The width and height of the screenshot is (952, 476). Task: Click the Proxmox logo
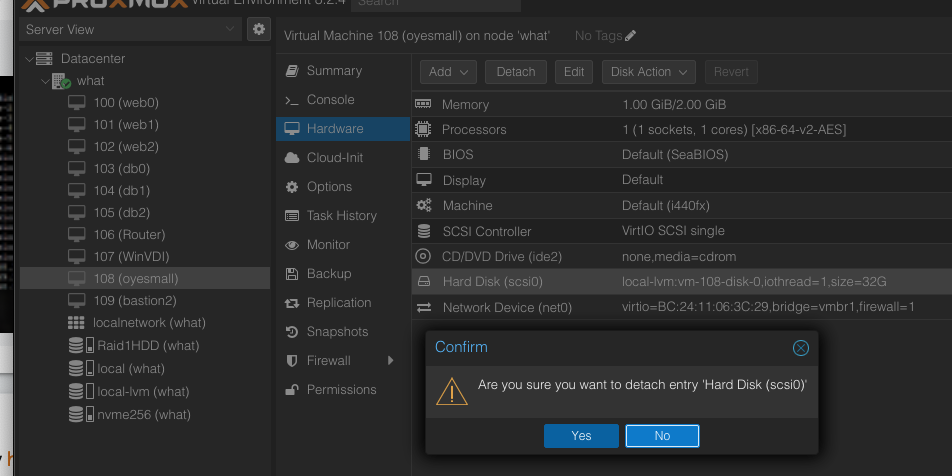104,4
